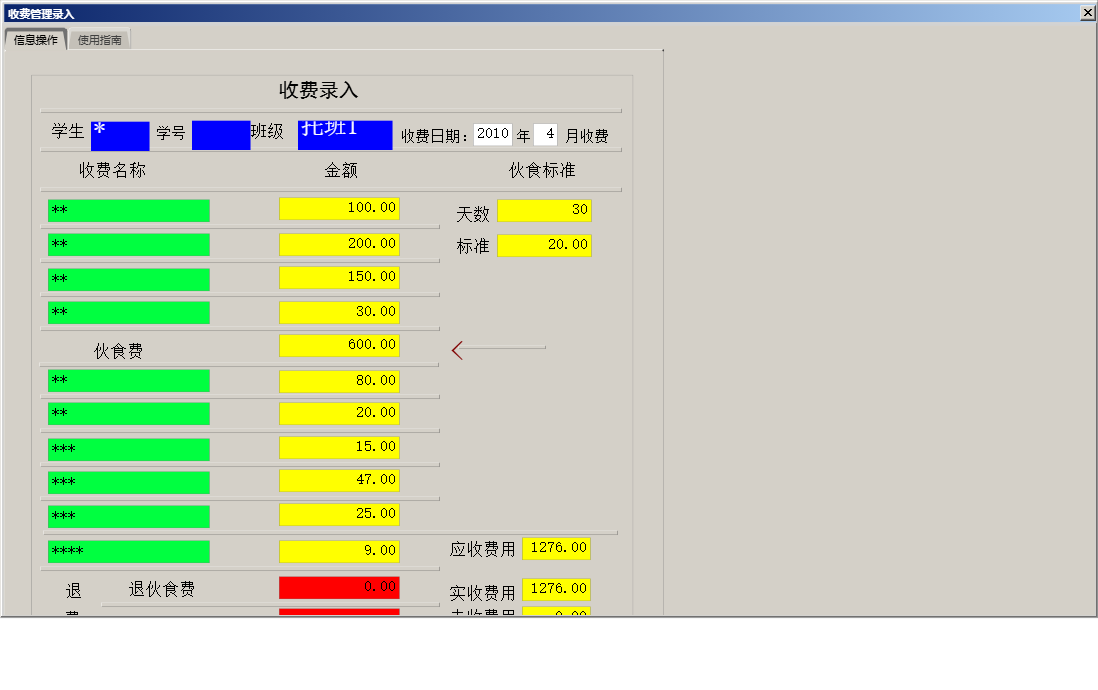The width and height of the screenshot is (1098, 690).
Task: Click the 班级 field showing 托班1
Action: [344, 134]
